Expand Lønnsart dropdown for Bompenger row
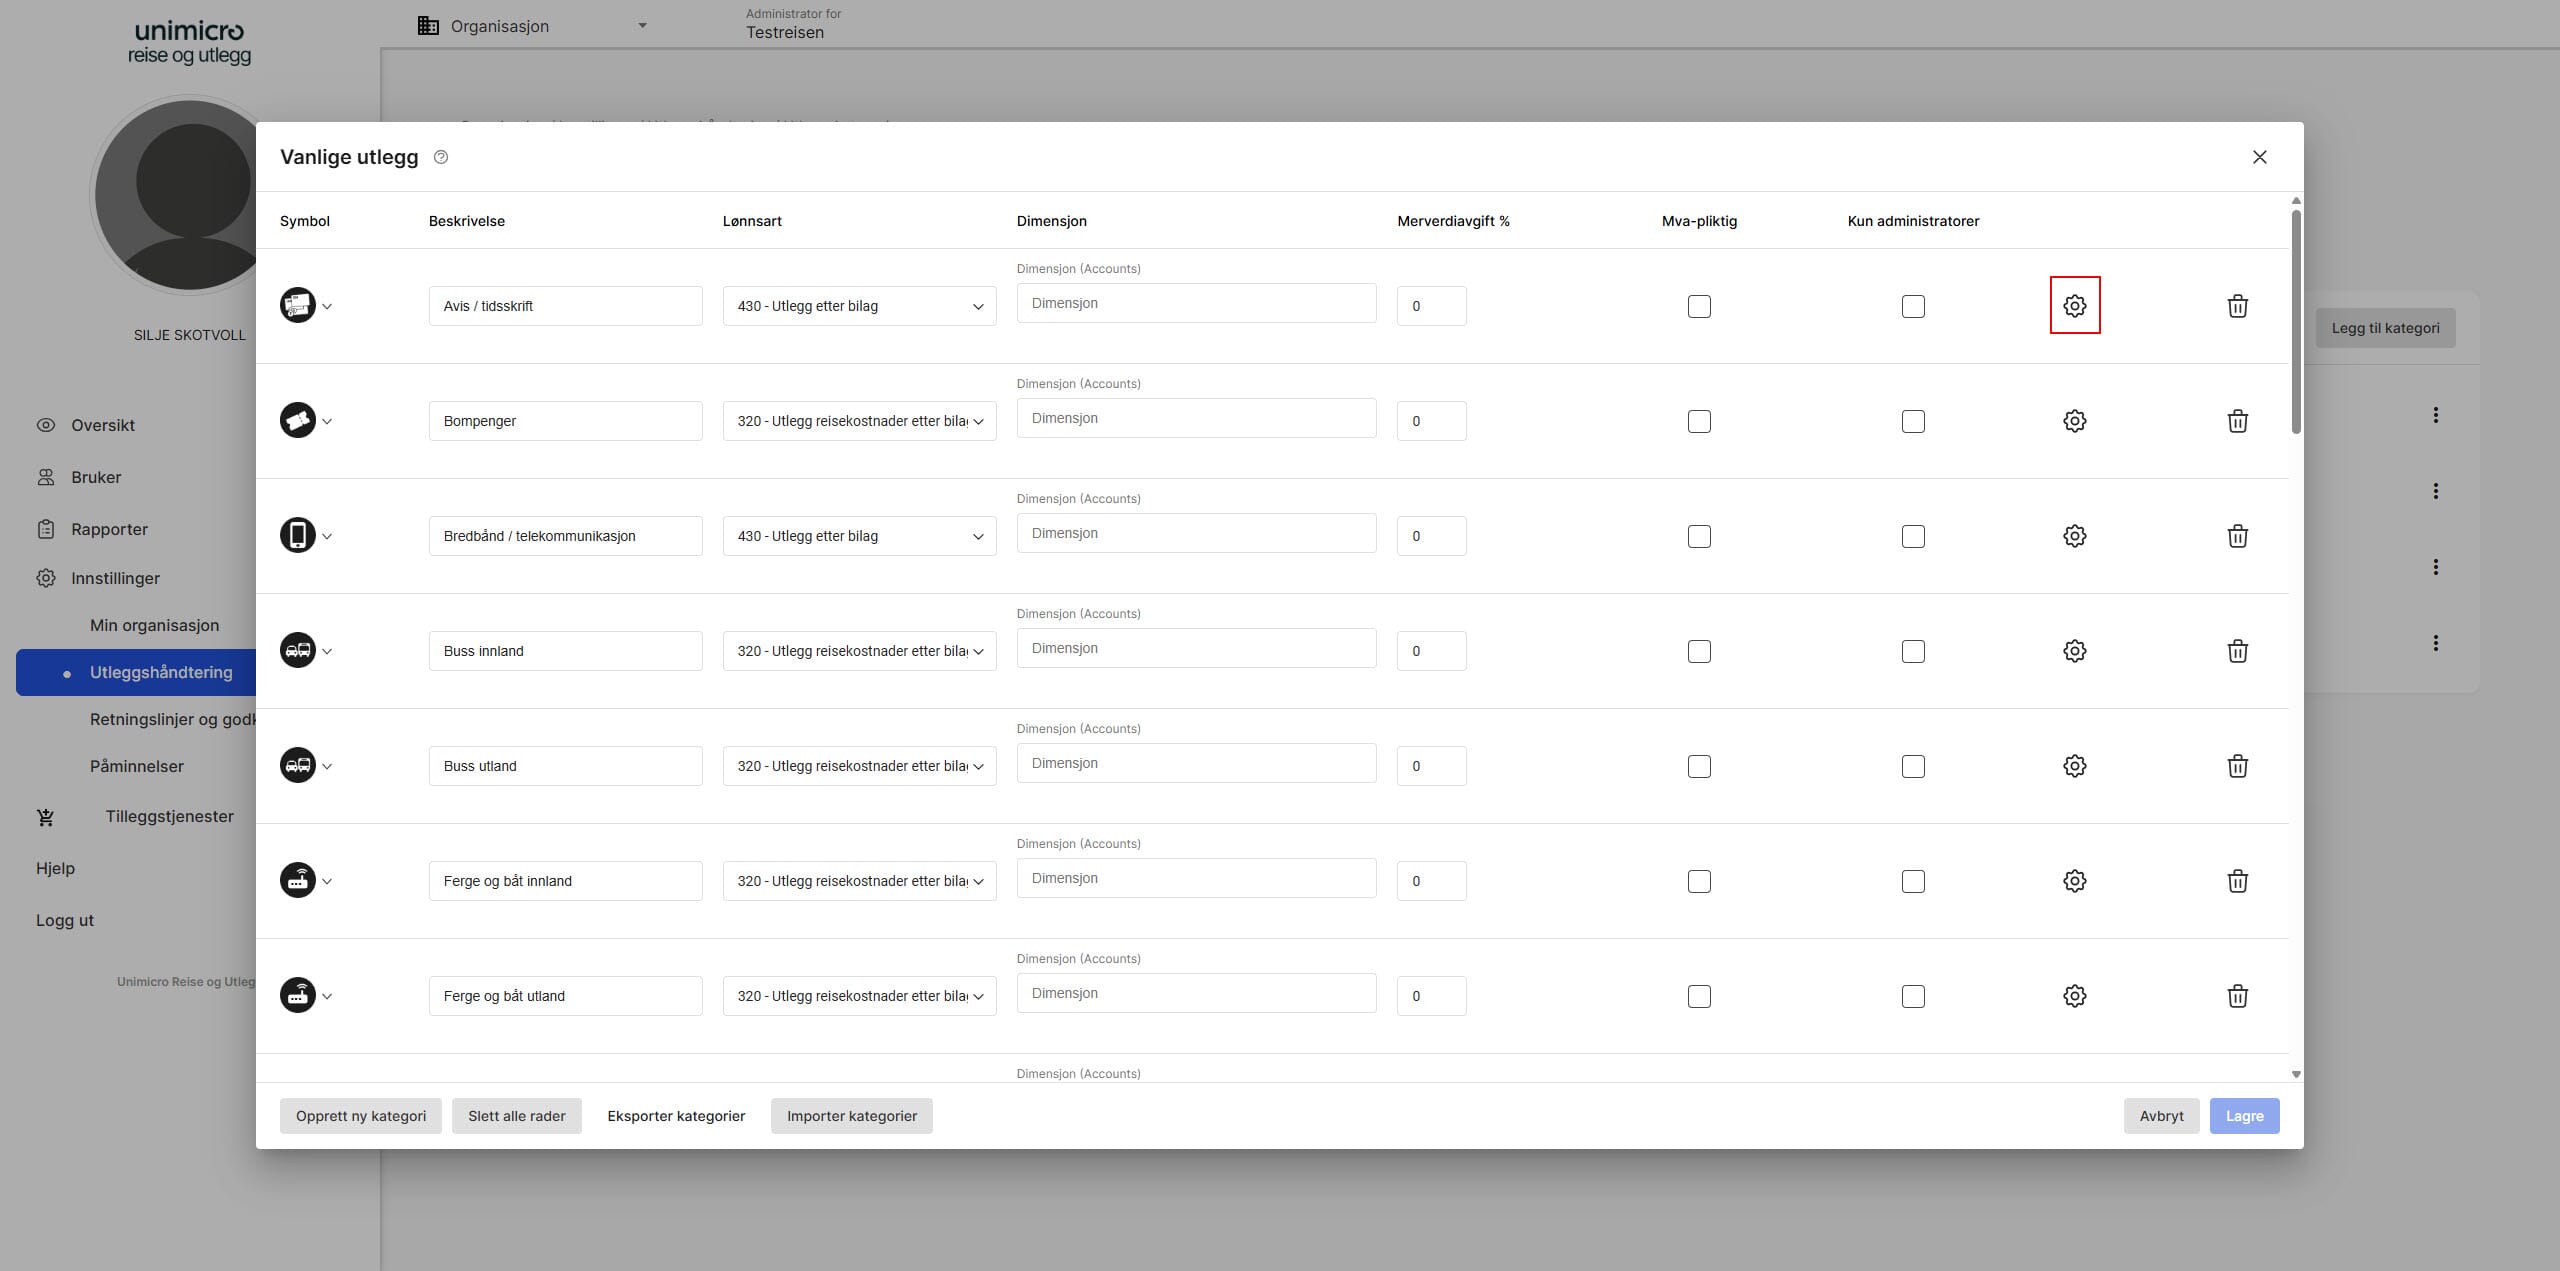This screenshot has height=1271, width=2560. (x=859, y=421)
